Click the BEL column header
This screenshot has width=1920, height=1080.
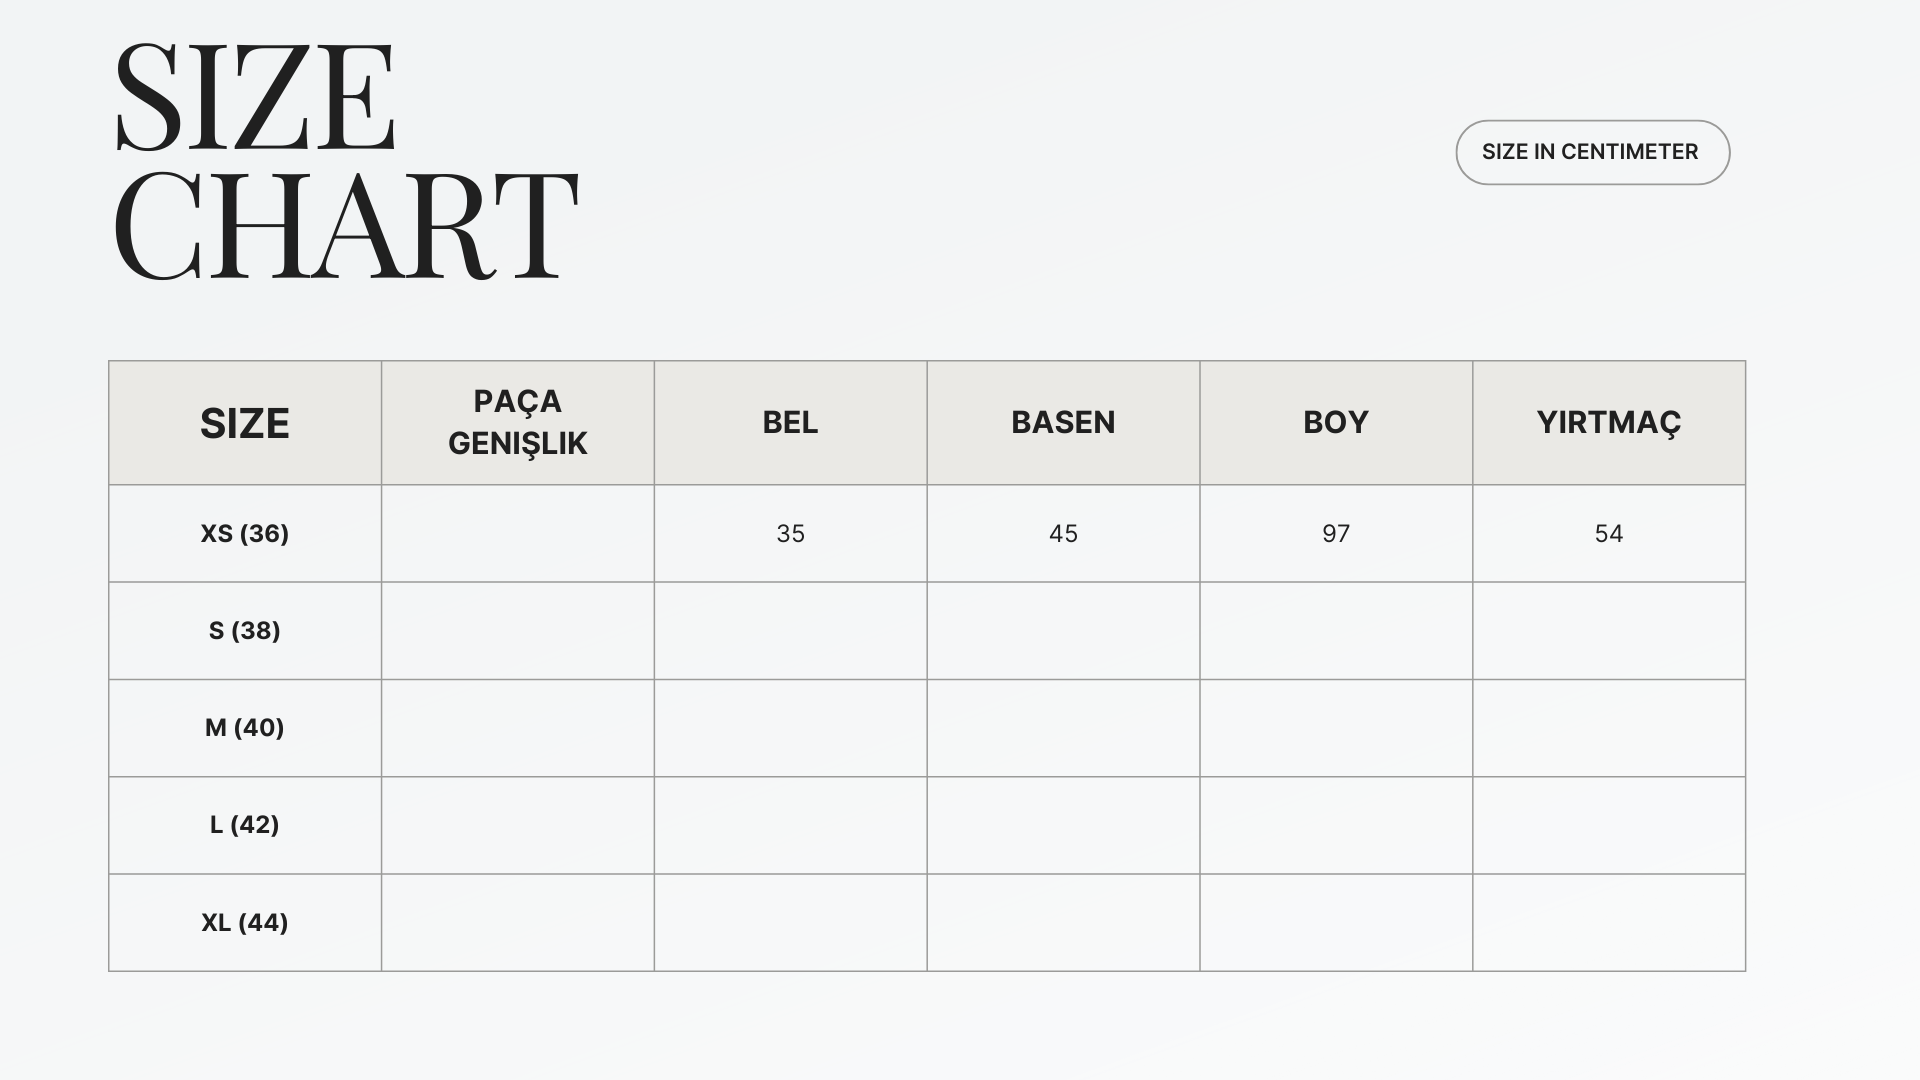[790, 422]
